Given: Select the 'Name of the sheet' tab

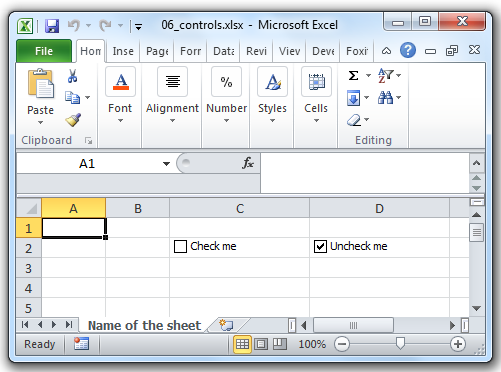Looking at the screenshot, I should 144,325.
